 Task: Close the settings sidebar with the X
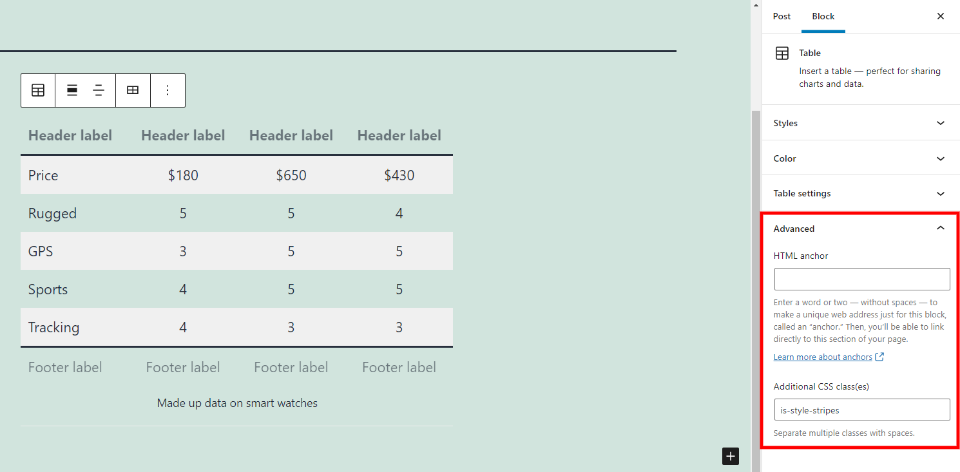click(940, 16)
